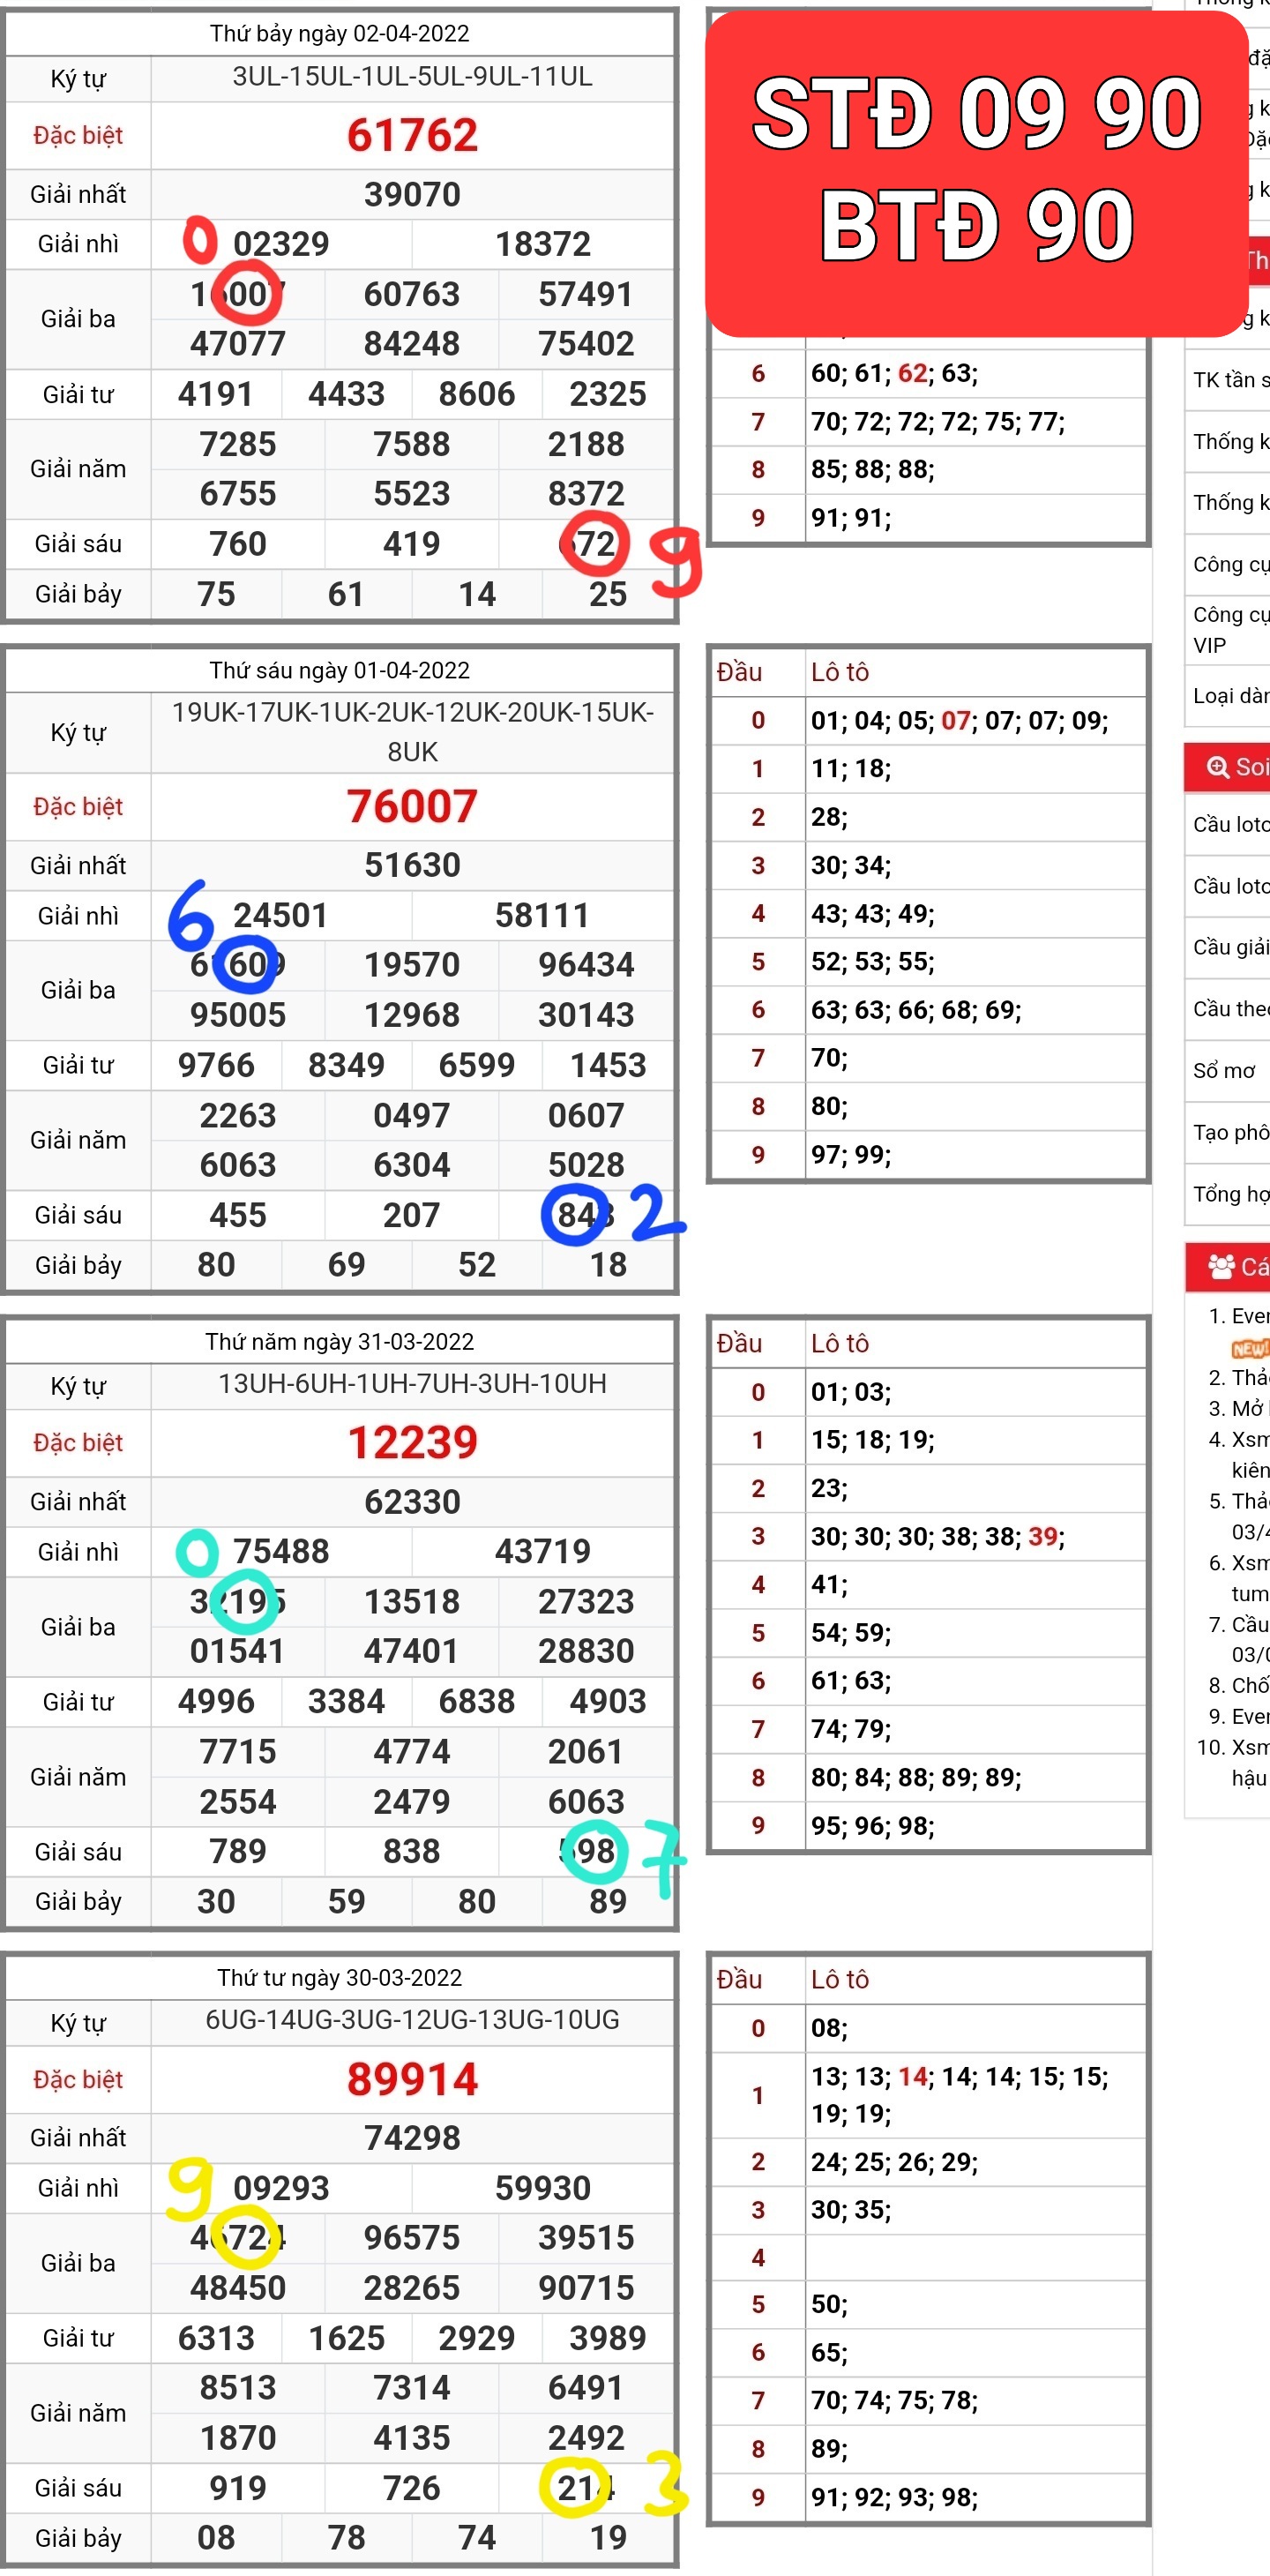
Task: Click fifth prize number 0497
Action: (x=412, y=1115)
